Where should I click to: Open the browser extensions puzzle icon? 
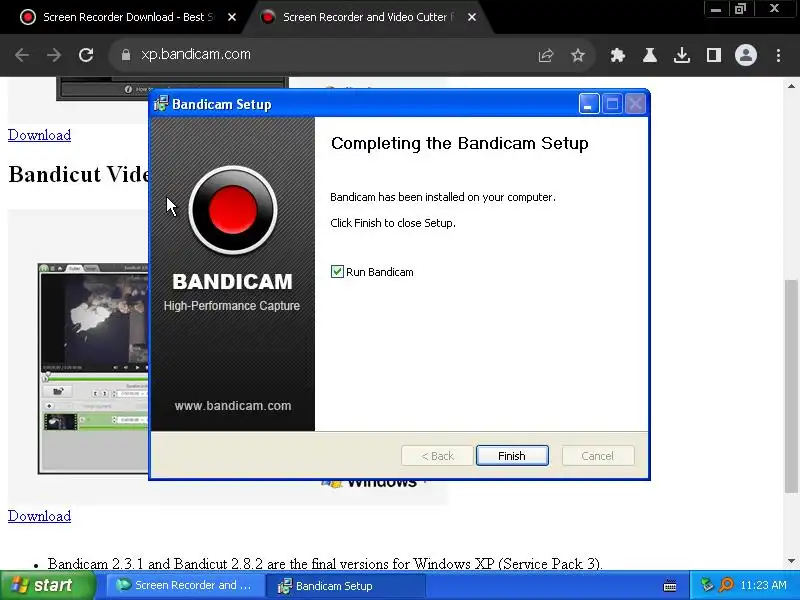tap(617, 55)
